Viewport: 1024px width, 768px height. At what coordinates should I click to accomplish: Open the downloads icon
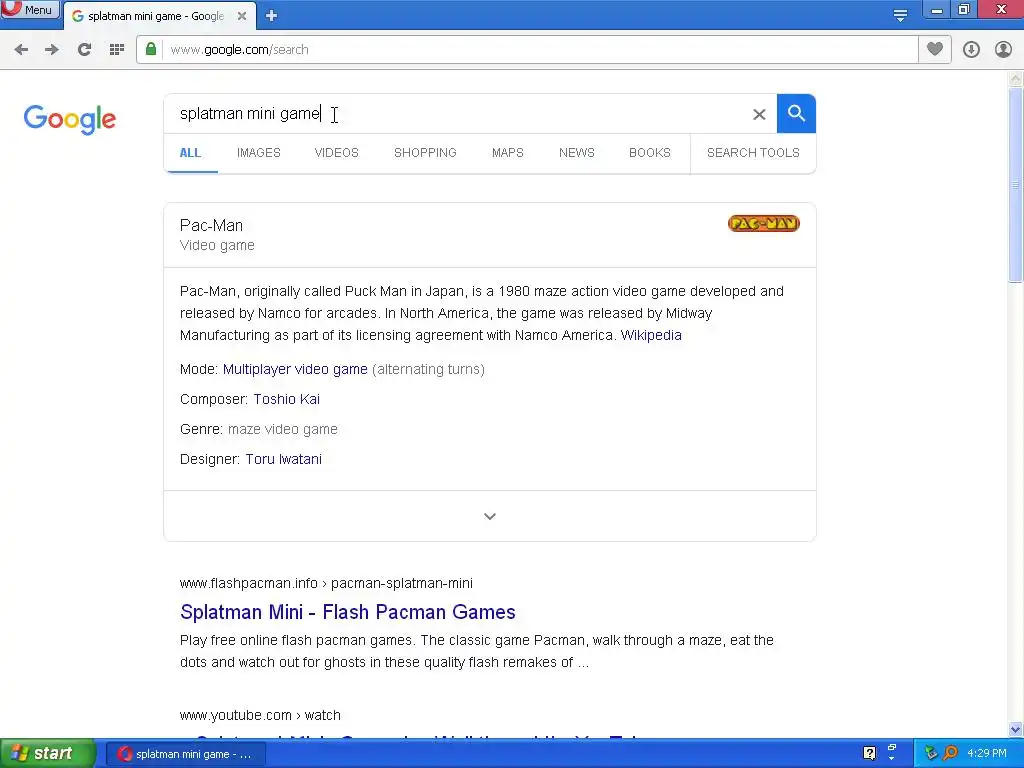[x=971, y=50]
